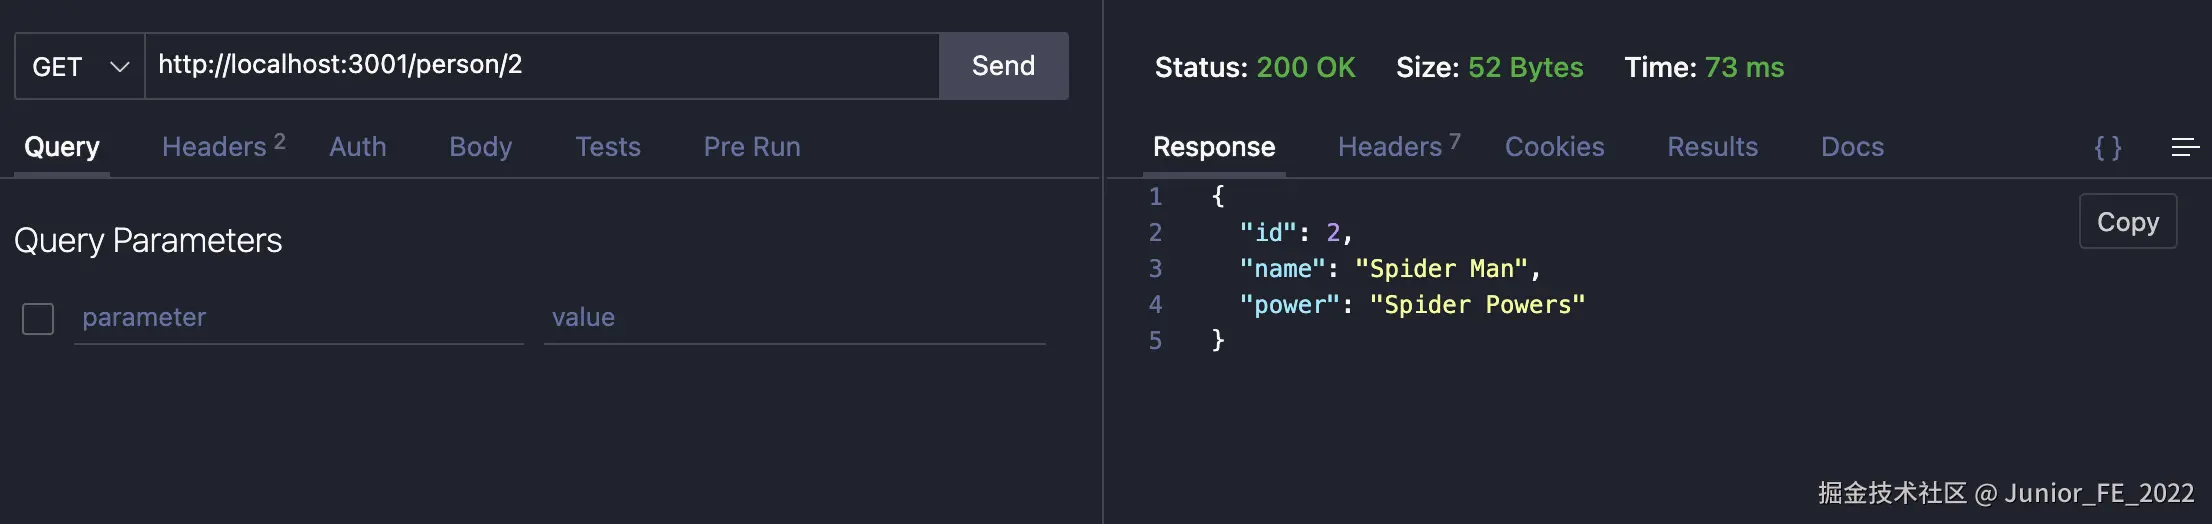Viewport: 2212px width, 524px height.
Task: Click the request URL field
Action: pos(540,66)
